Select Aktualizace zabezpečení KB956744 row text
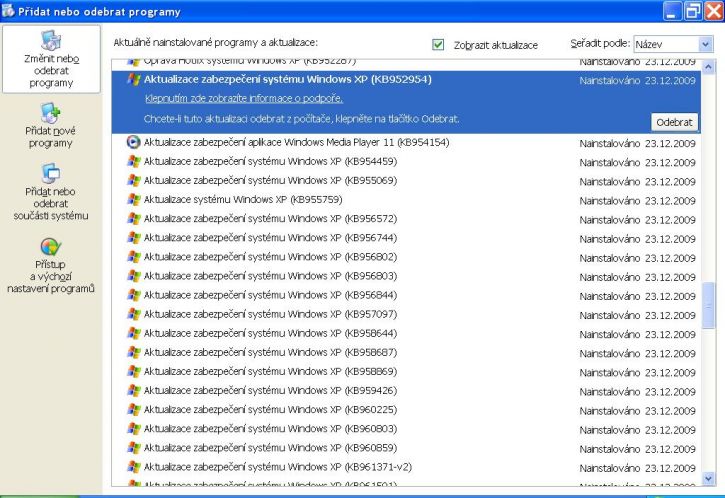The height and width of the screenshot is (498, 725). coord(270,238)
